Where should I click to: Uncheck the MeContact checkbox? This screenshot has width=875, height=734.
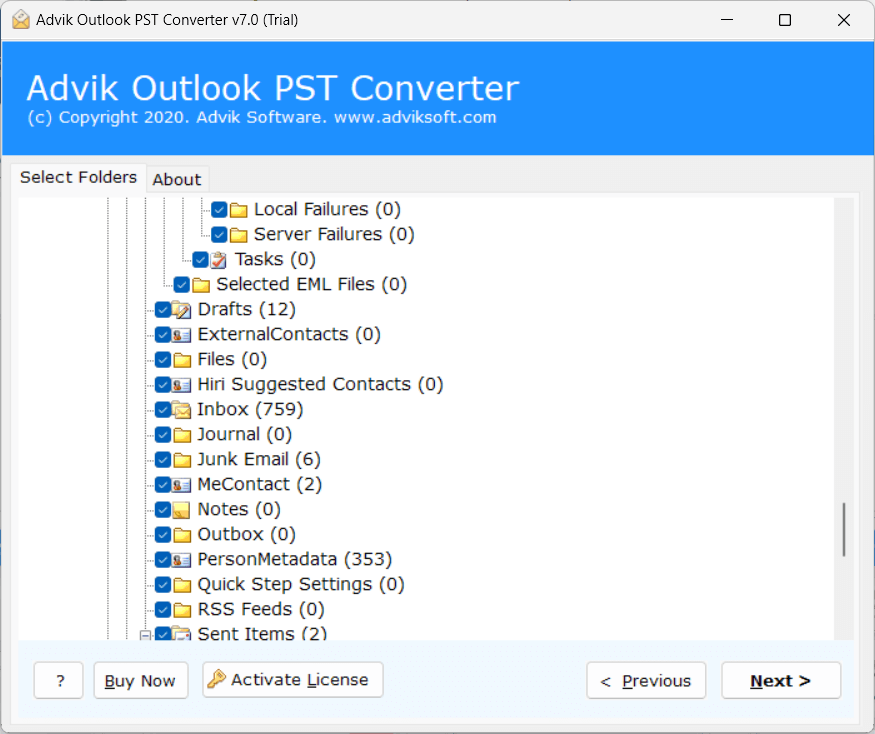pyautogui.click(x=163, y=485)
